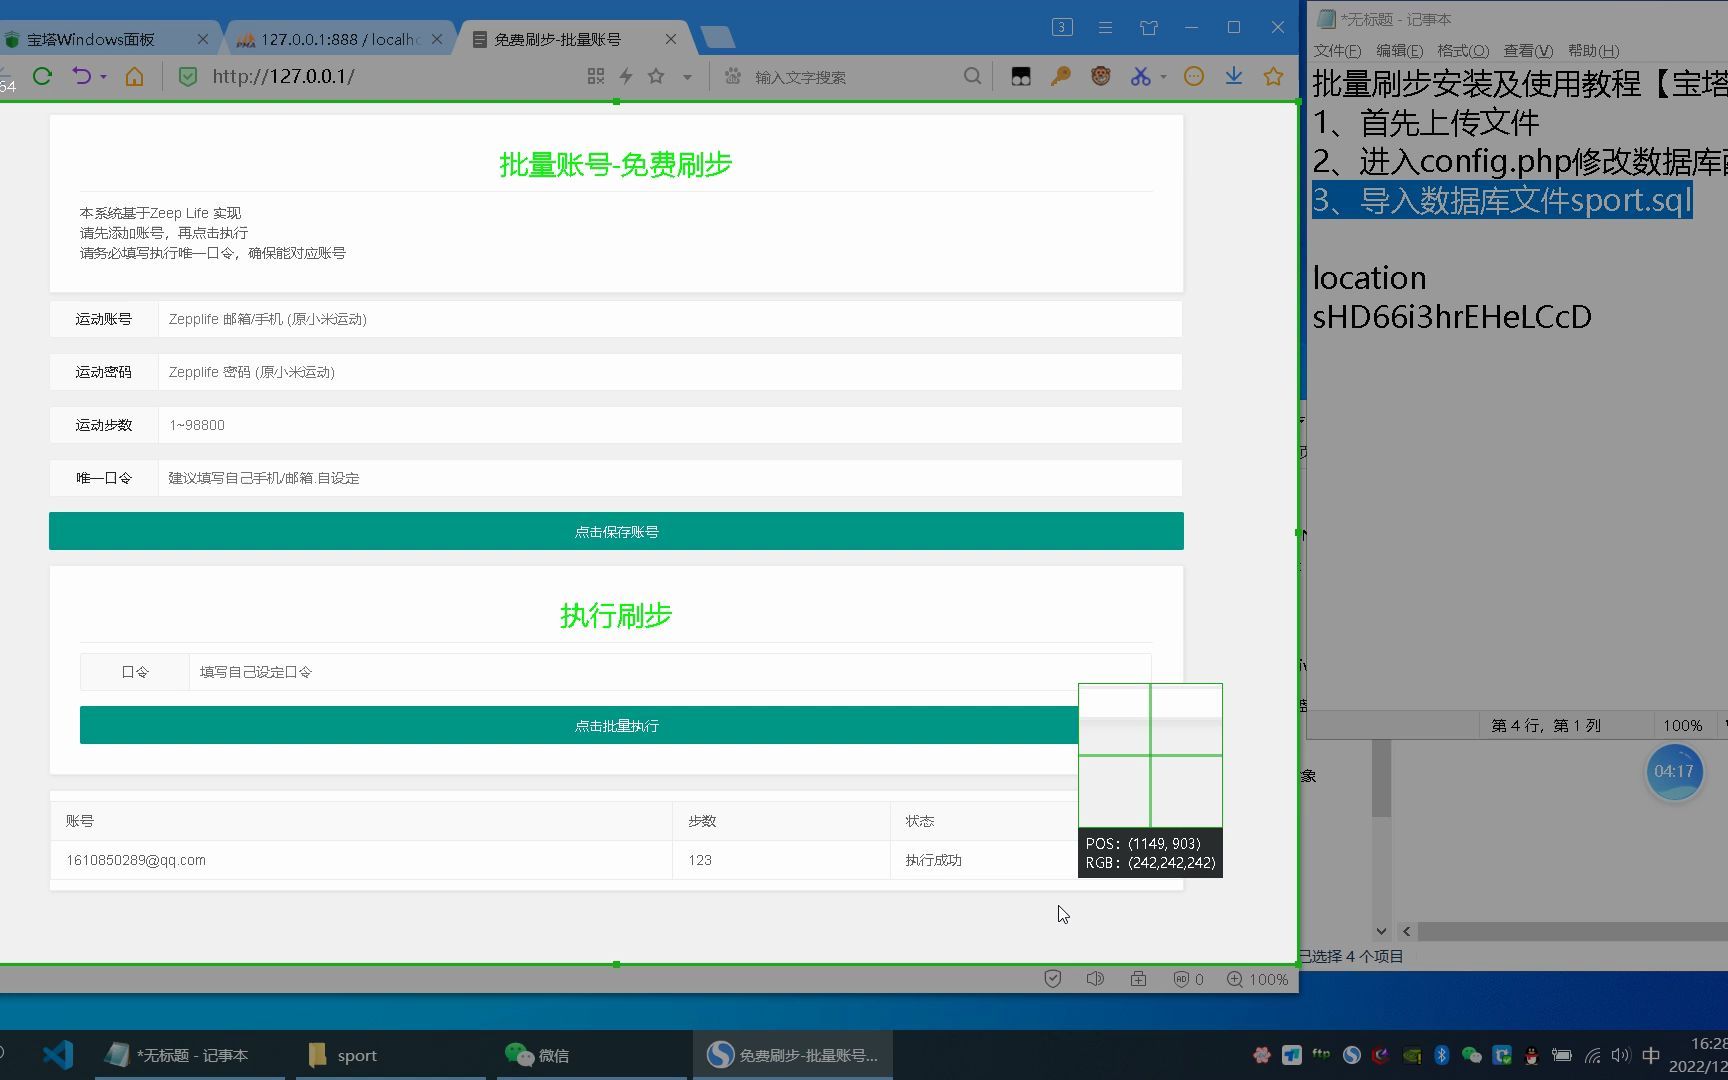
Task: Mute page with status bar speaker icon
Action: [1095, 979]
